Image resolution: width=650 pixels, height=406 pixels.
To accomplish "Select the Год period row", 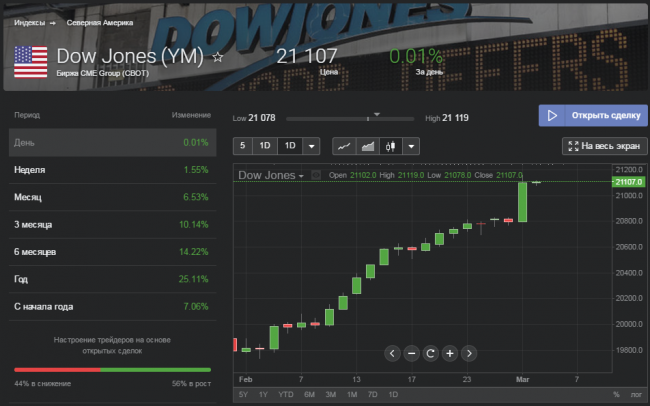I will click(x=112, y=280).
